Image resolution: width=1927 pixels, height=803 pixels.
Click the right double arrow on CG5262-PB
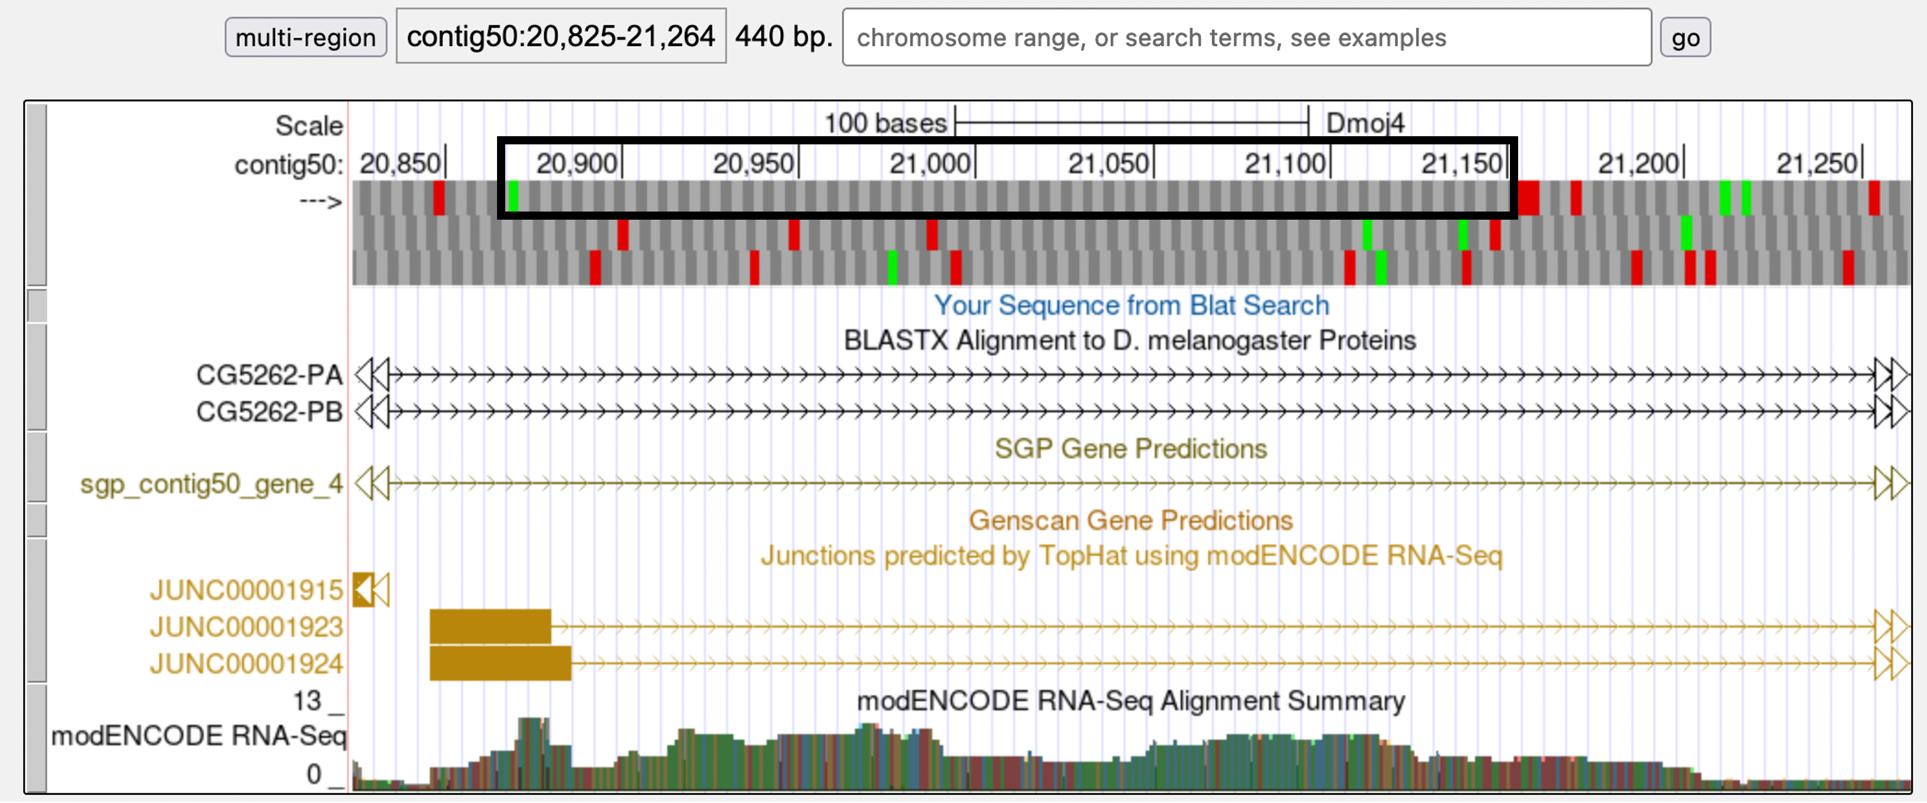(x=1891, y=412)
